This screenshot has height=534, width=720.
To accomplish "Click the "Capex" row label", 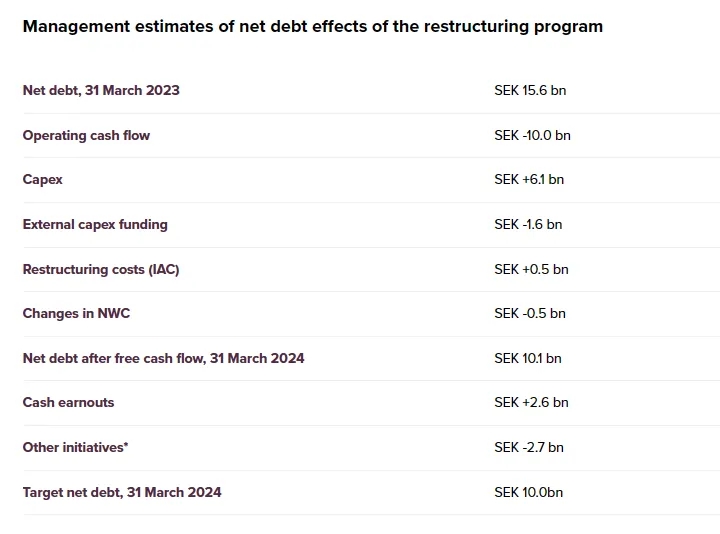I will [43, 180].
